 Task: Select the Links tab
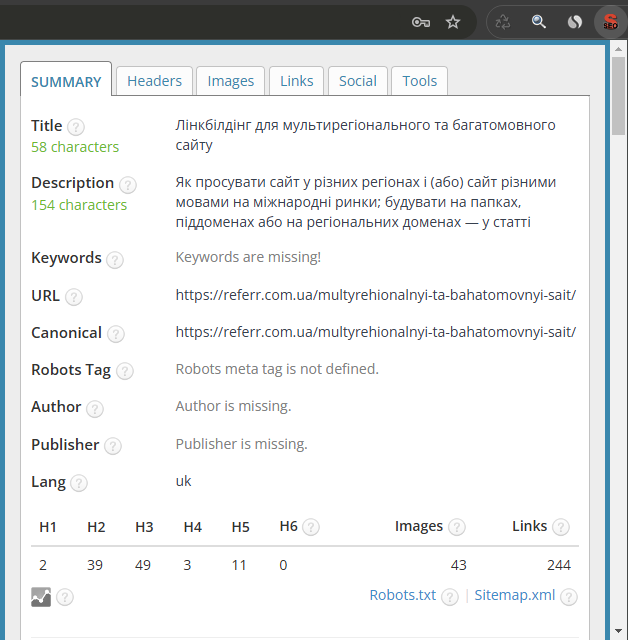tap(296, 81)
